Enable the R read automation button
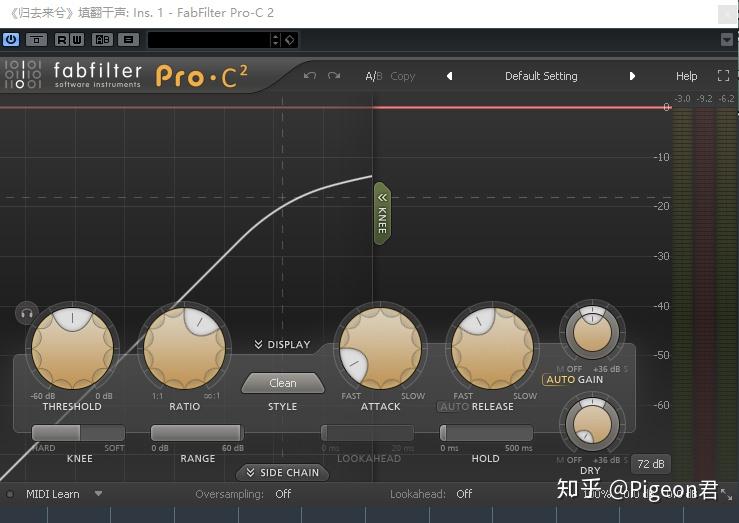 click(62, 40)
